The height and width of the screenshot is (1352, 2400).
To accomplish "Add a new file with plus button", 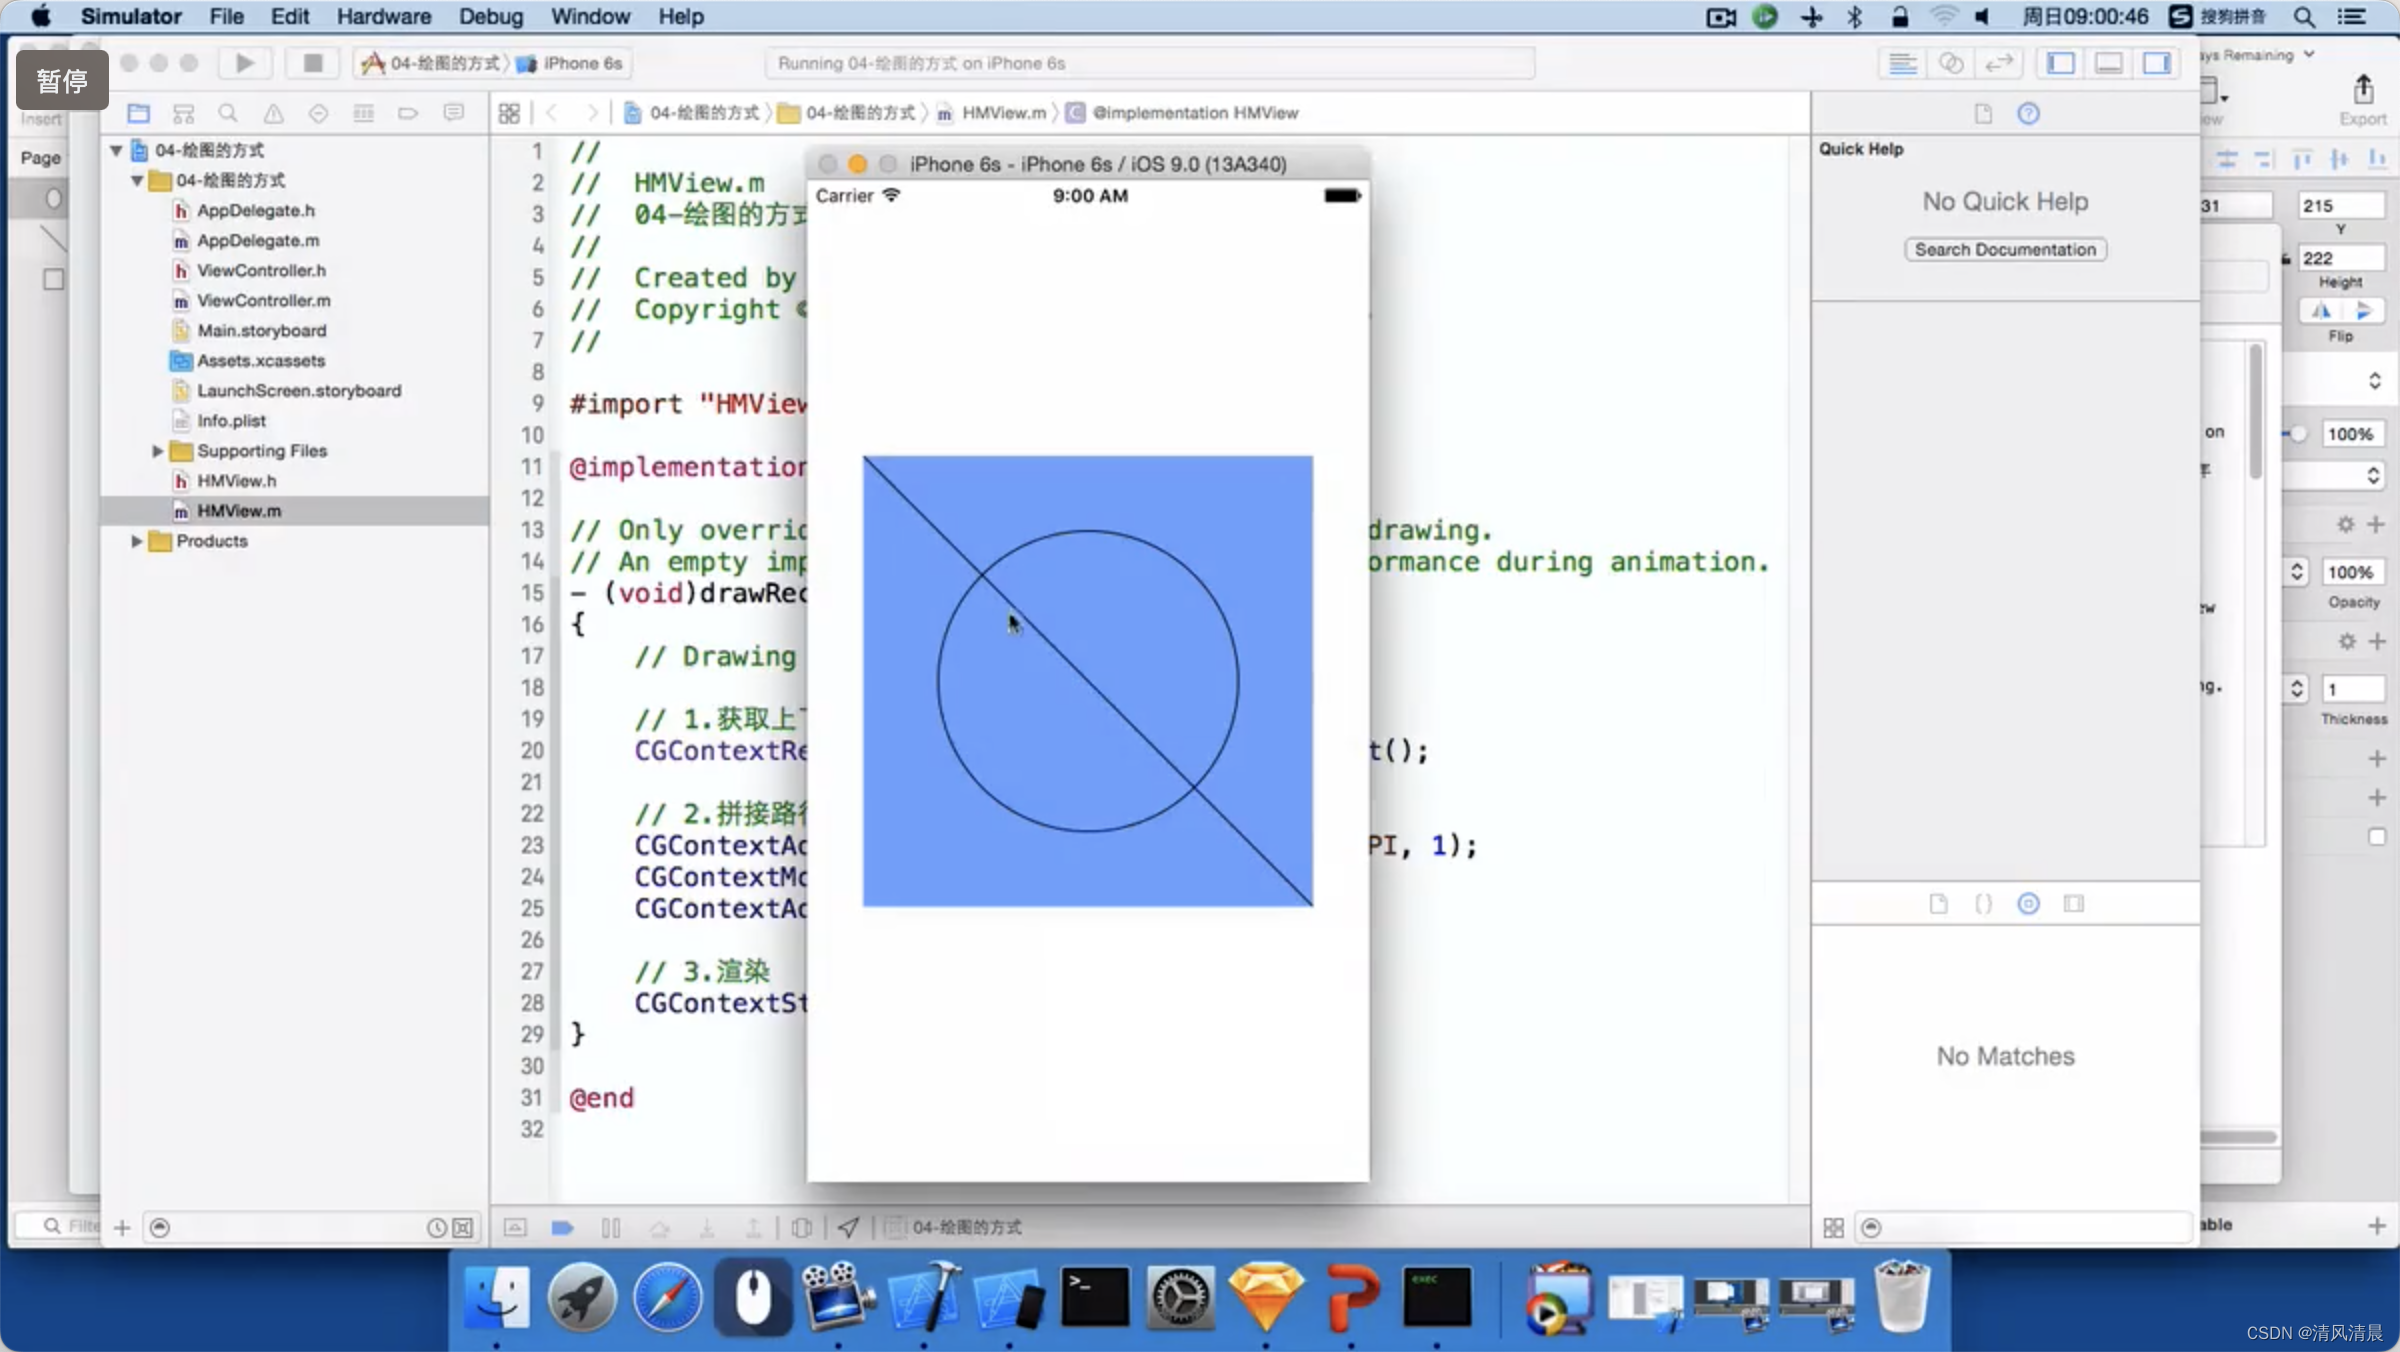I will (x=122, y=1228).
